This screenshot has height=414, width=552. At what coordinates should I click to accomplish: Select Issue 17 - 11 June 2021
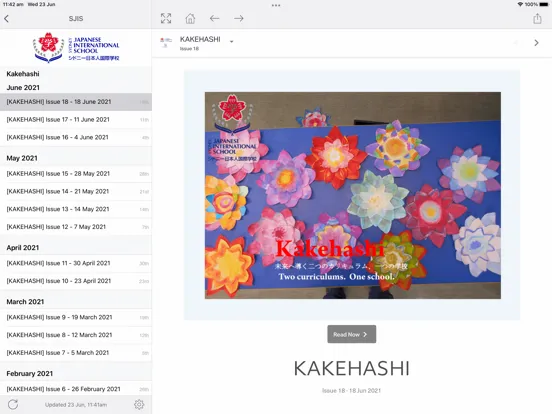(76, 120)
